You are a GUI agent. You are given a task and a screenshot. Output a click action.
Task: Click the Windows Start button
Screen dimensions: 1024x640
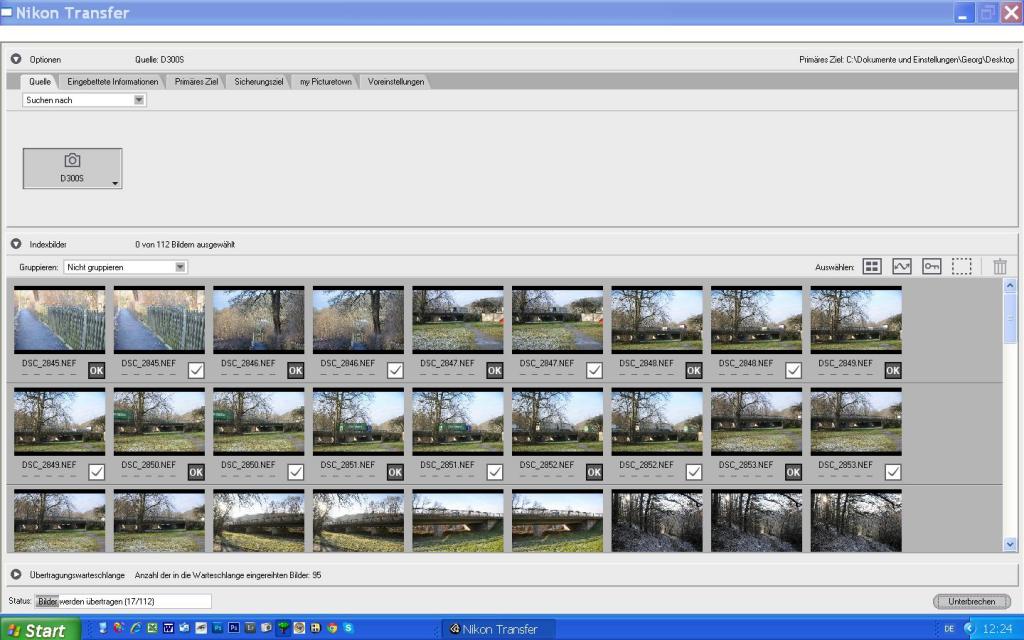point(39,630)
